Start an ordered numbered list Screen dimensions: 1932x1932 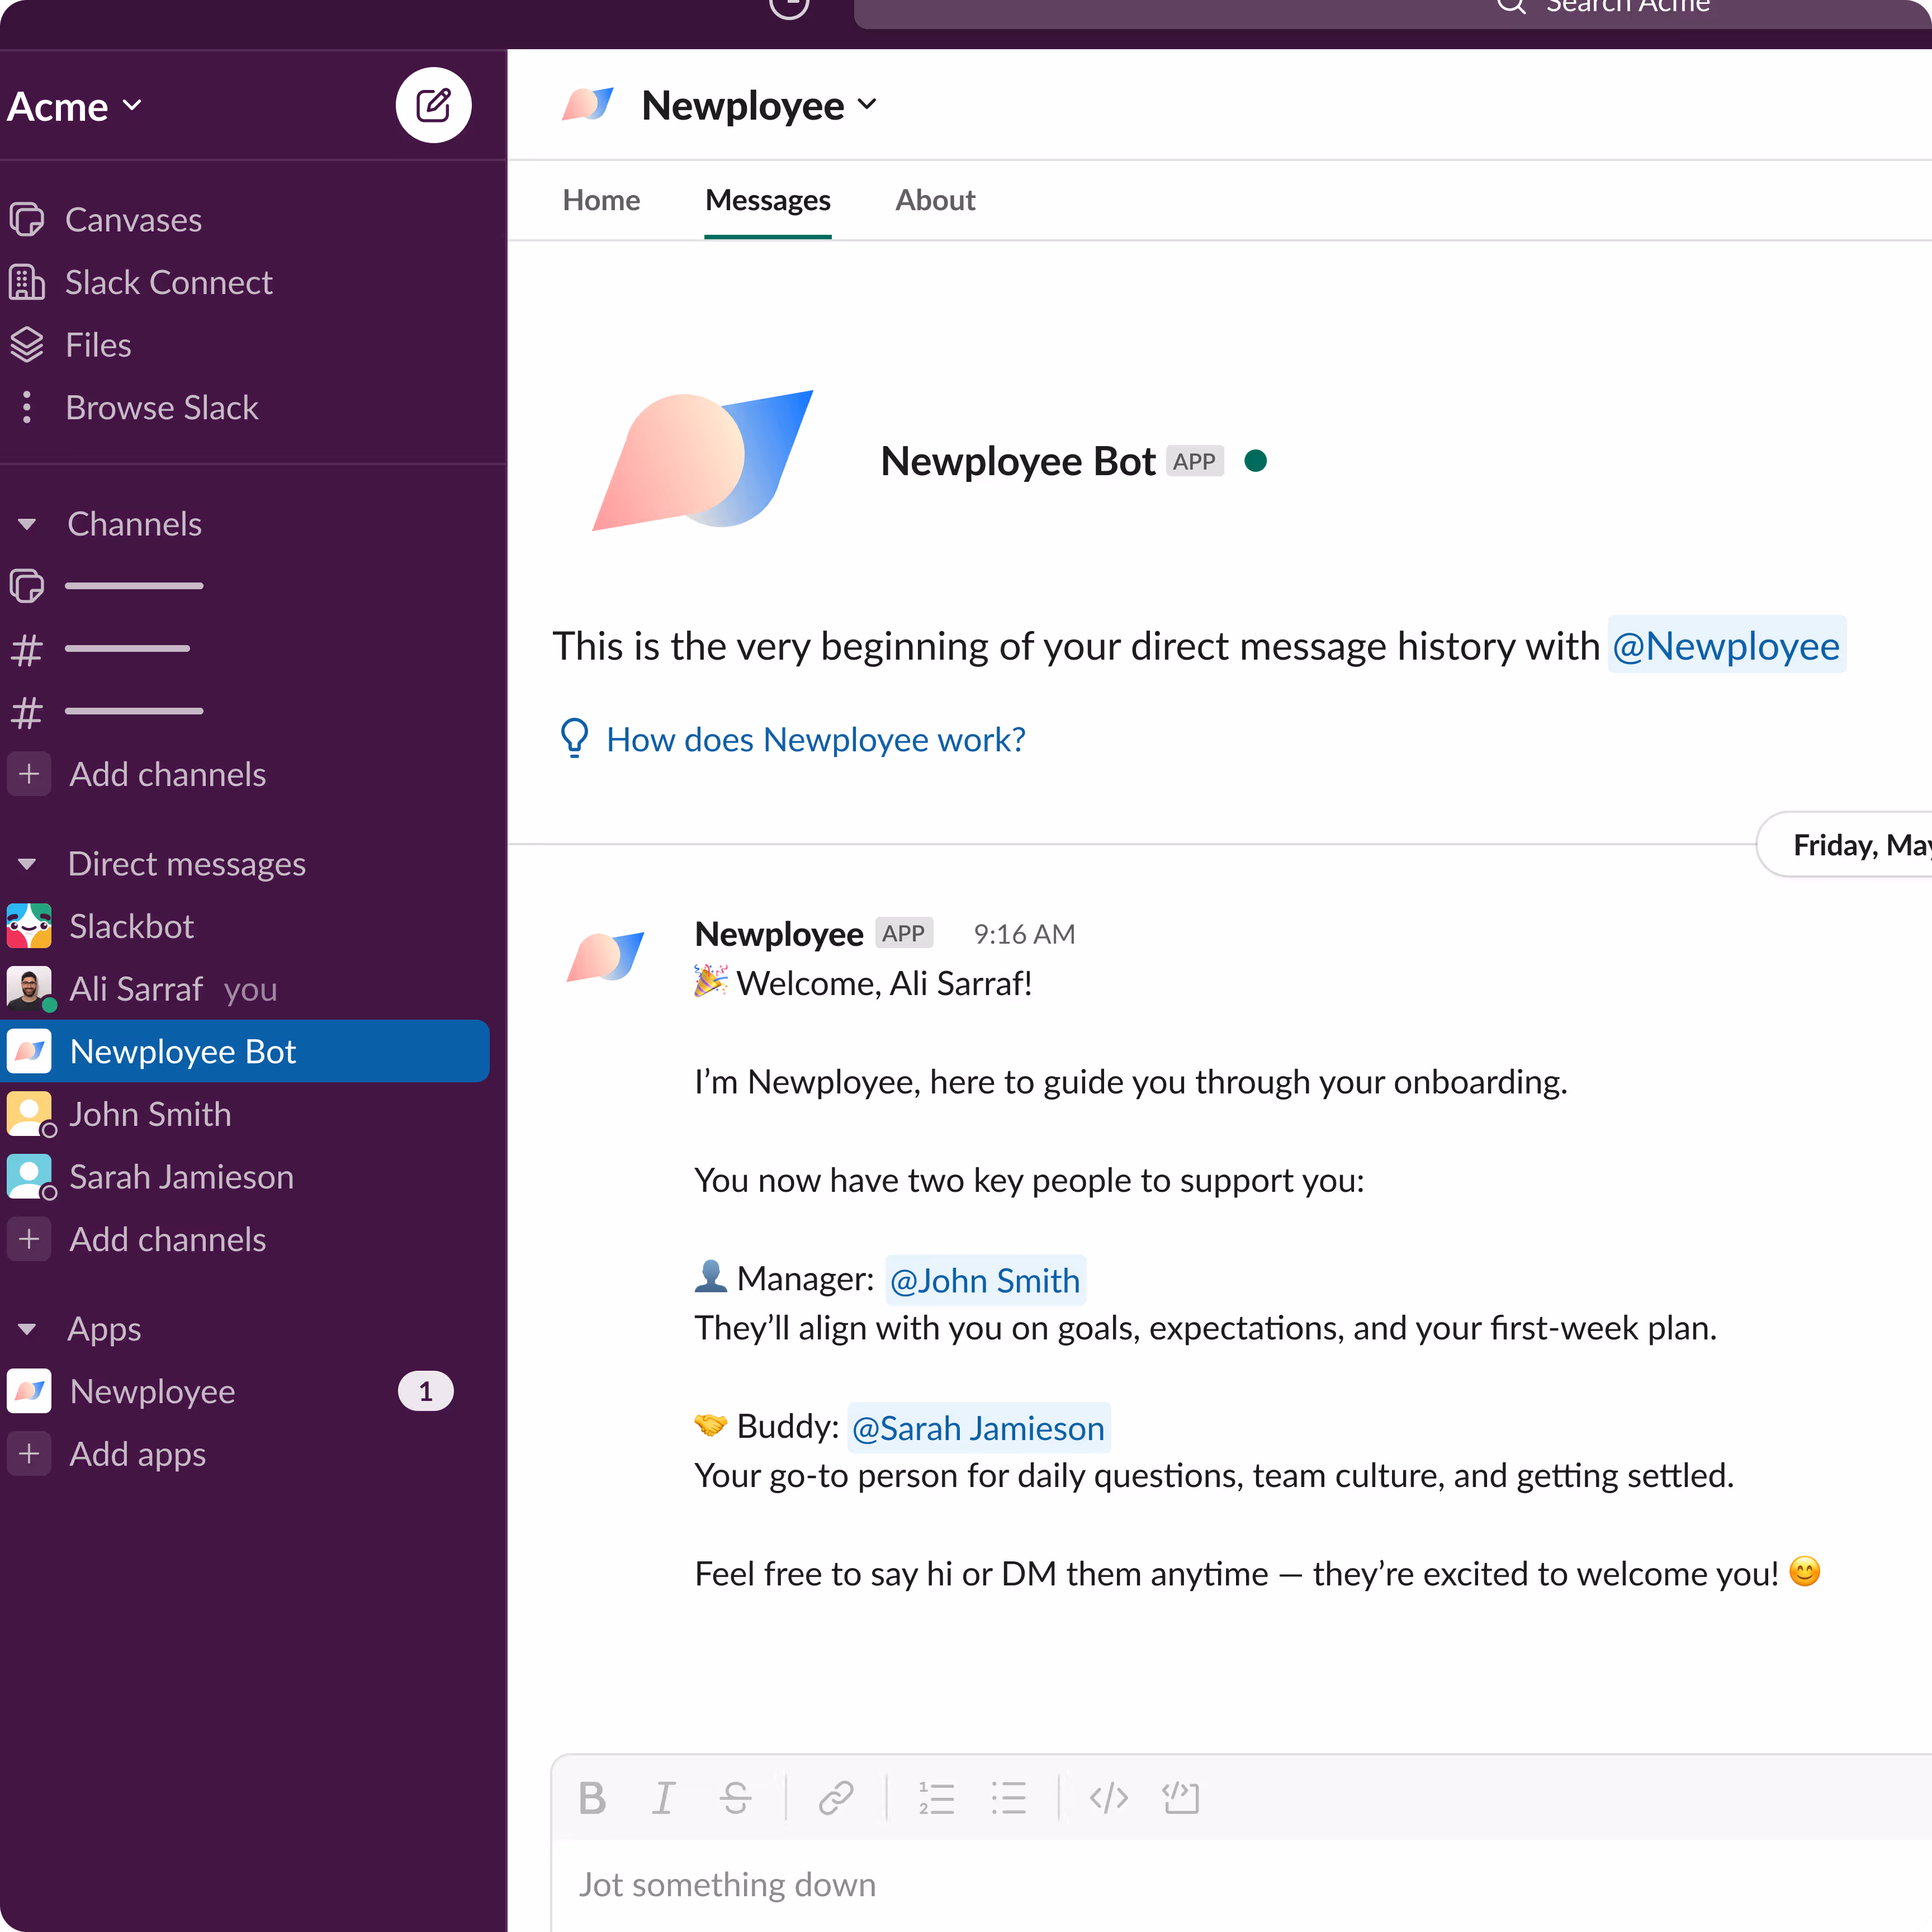coord(936,1798)
